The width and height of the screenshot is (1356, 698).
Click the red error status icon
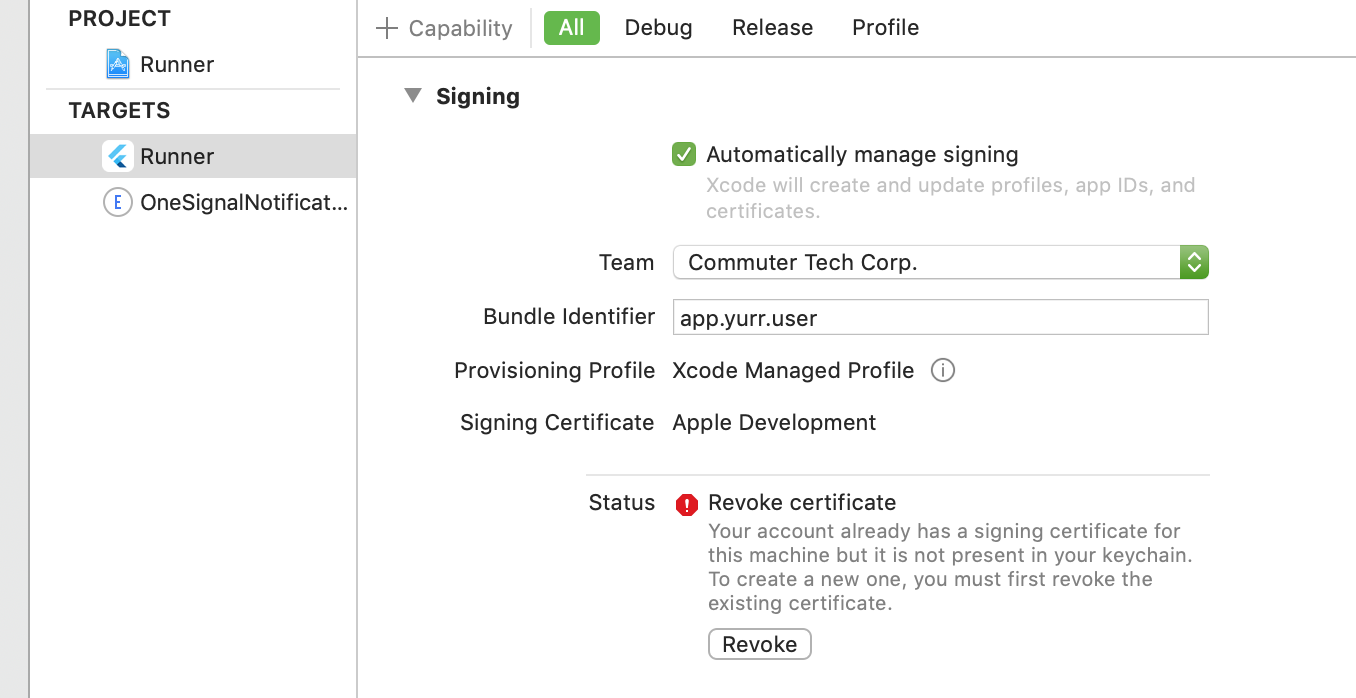pos(686,505)
